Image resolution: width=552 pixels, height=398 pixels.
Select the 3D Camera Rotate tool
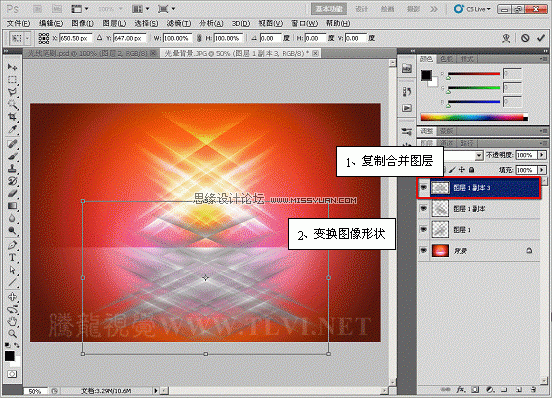12,309
